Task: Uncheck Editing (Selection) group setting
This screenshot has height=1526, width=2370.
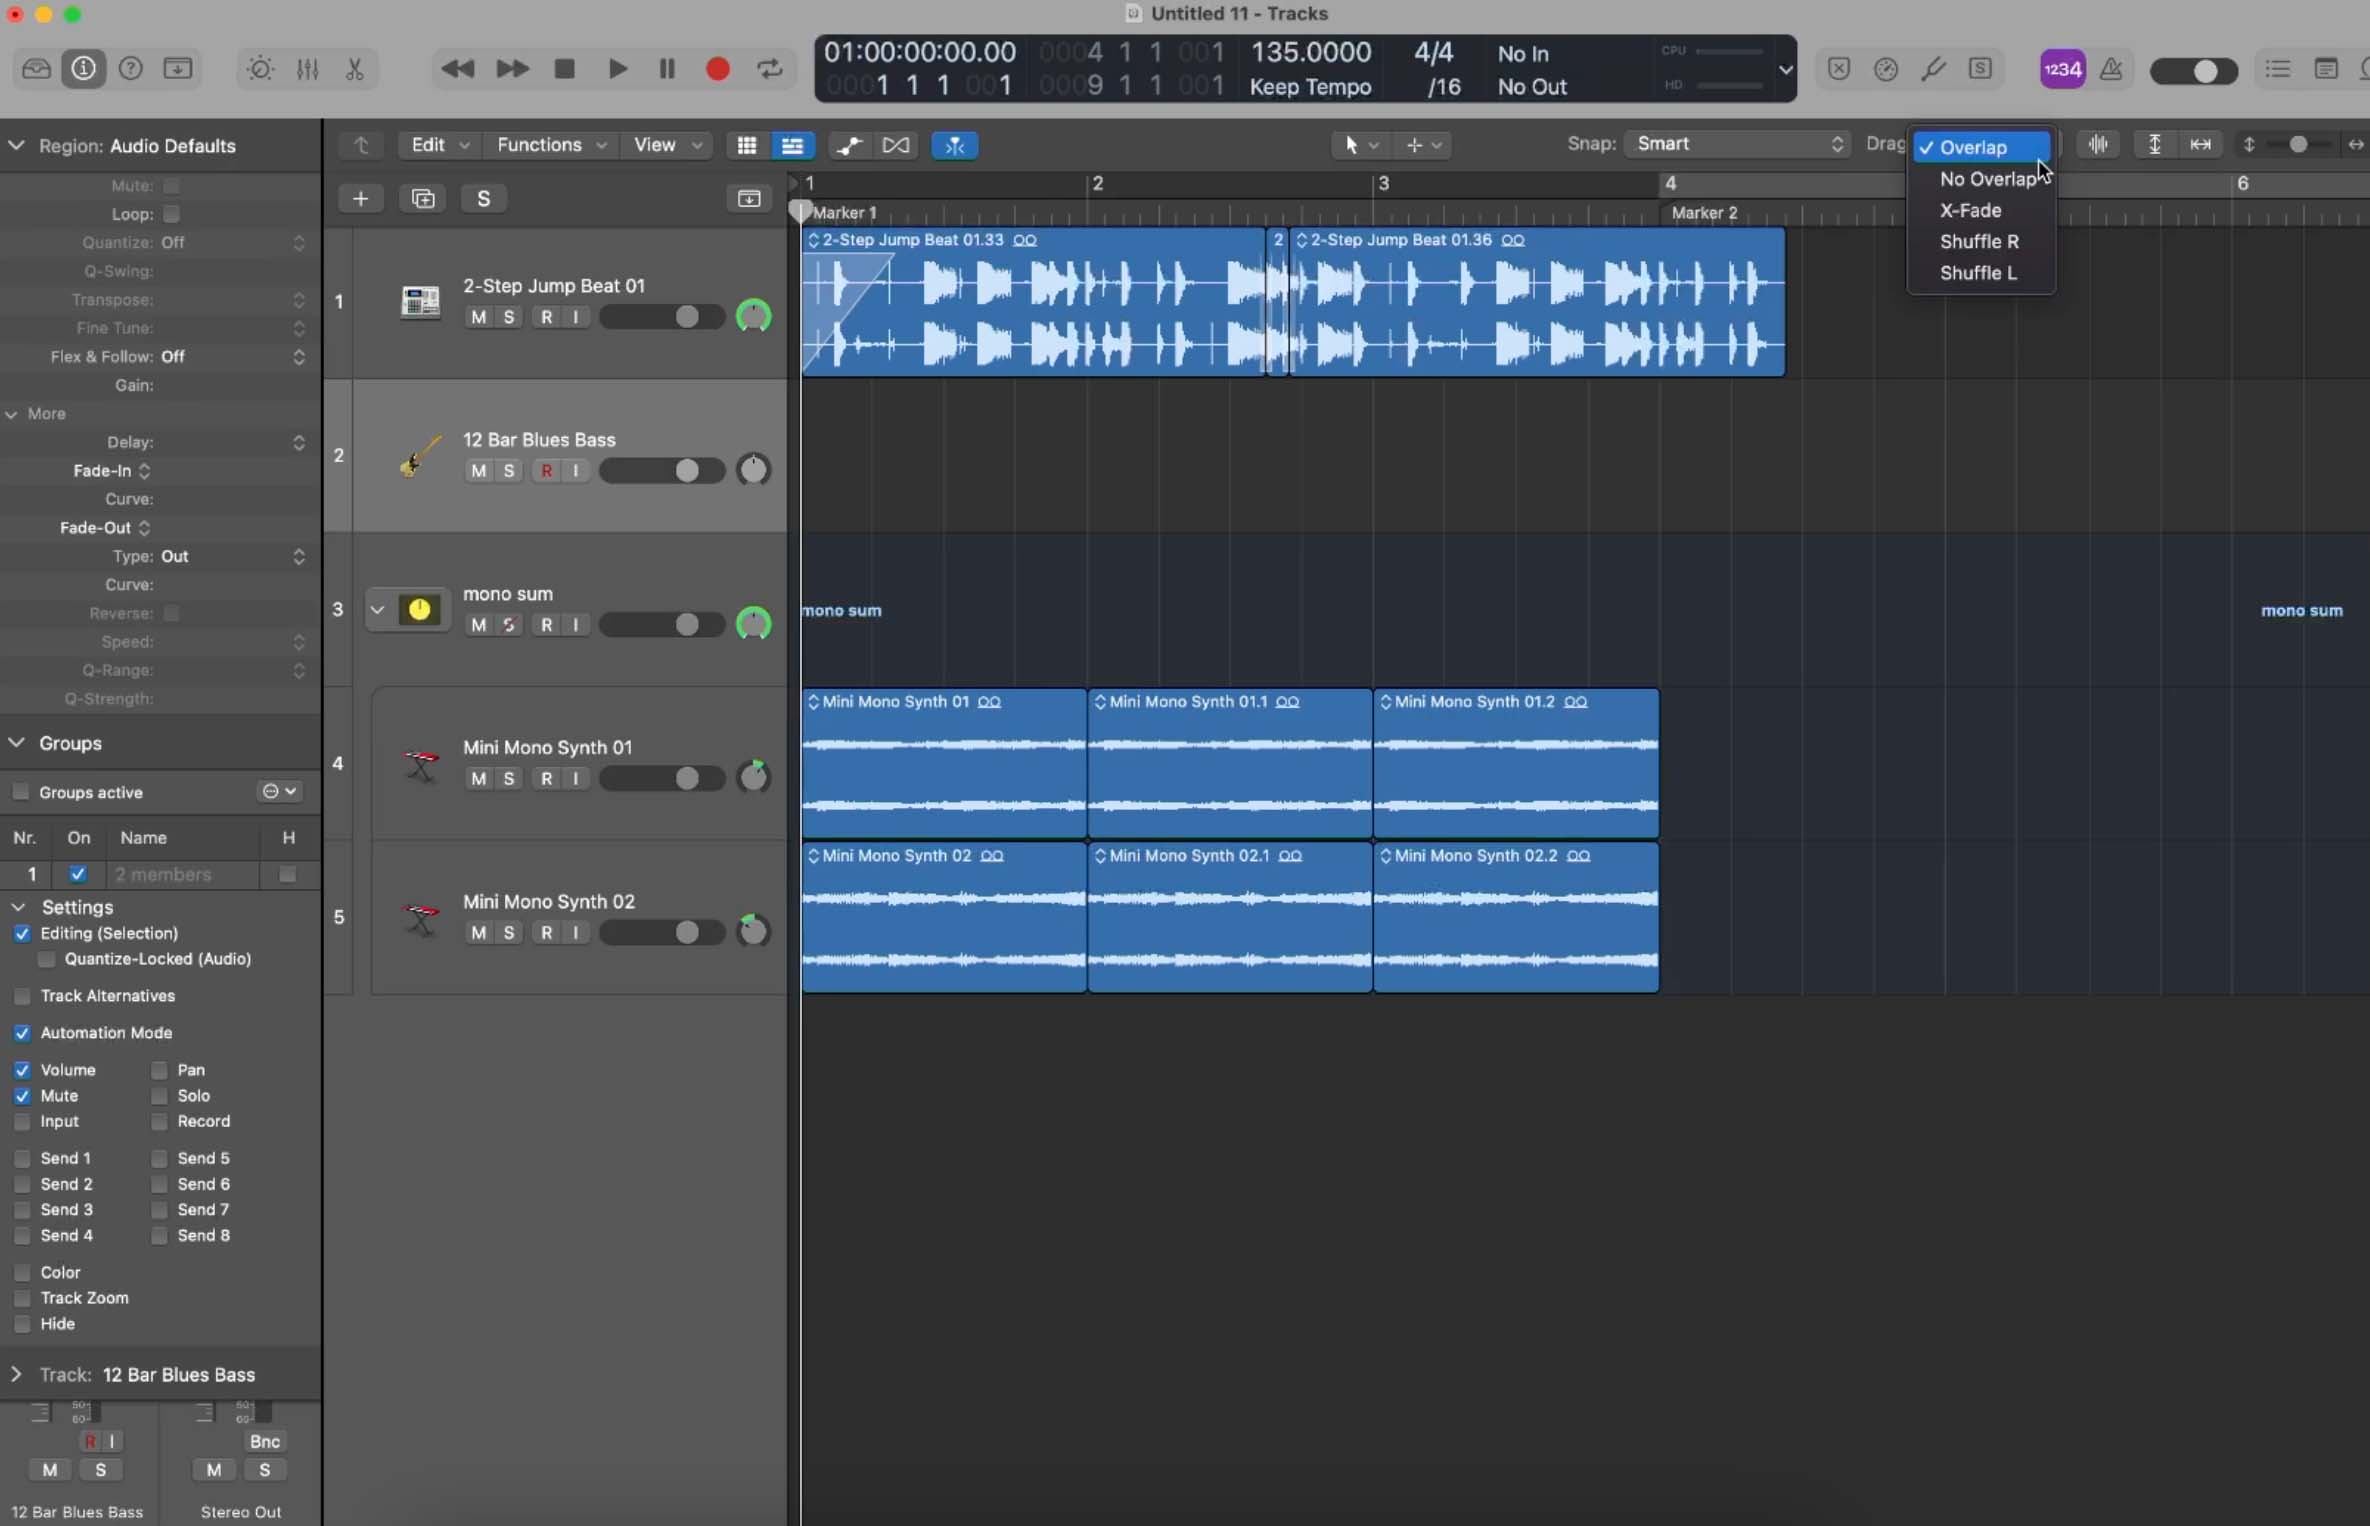Action: (22, 933)
